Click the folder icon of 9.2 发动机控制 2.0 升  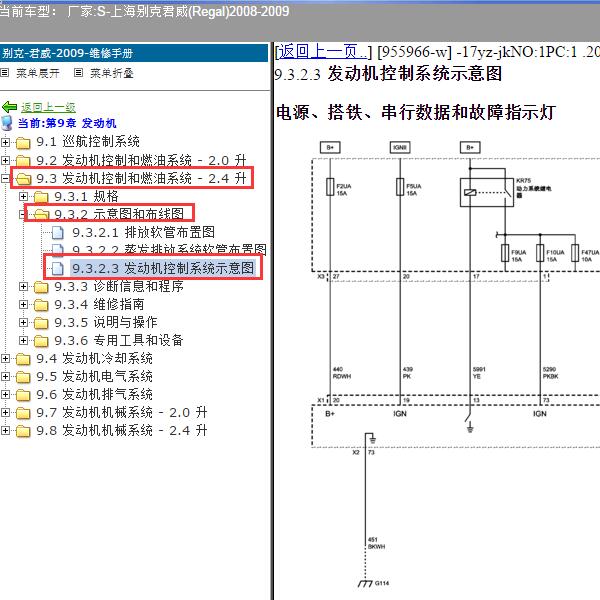pos(23,160)
